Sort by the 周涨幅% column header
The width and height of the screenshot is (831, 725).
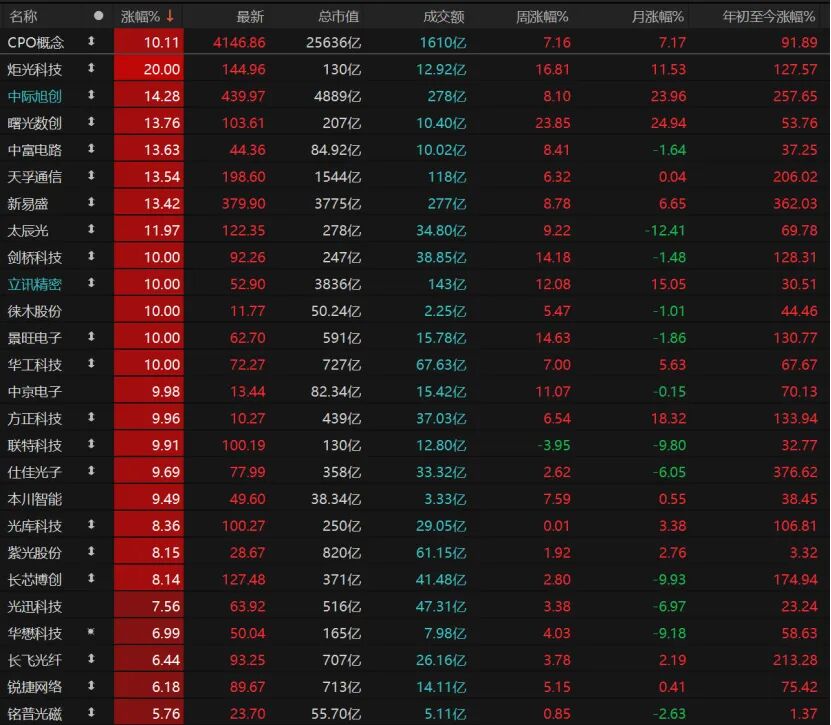(542, 16)
